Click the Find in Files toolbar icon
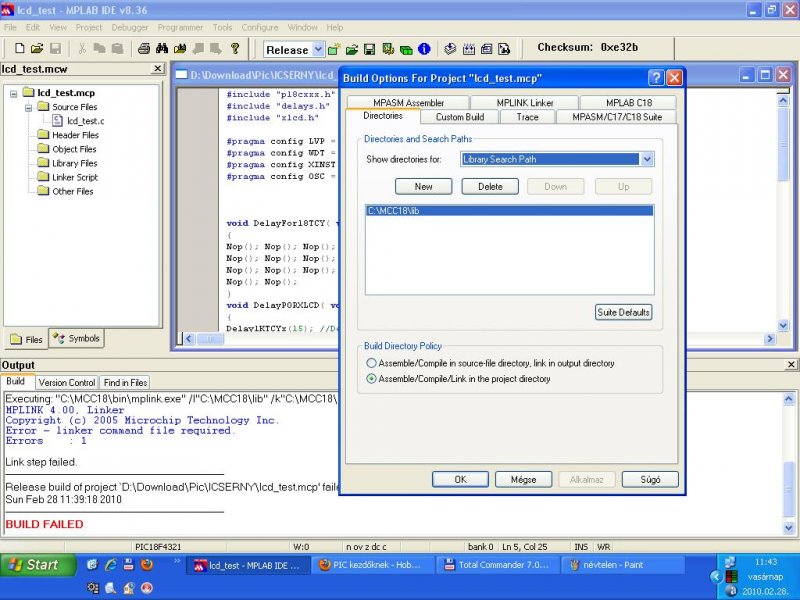The height and width of the screenshot is (600, 800). [x=180, y=49]
